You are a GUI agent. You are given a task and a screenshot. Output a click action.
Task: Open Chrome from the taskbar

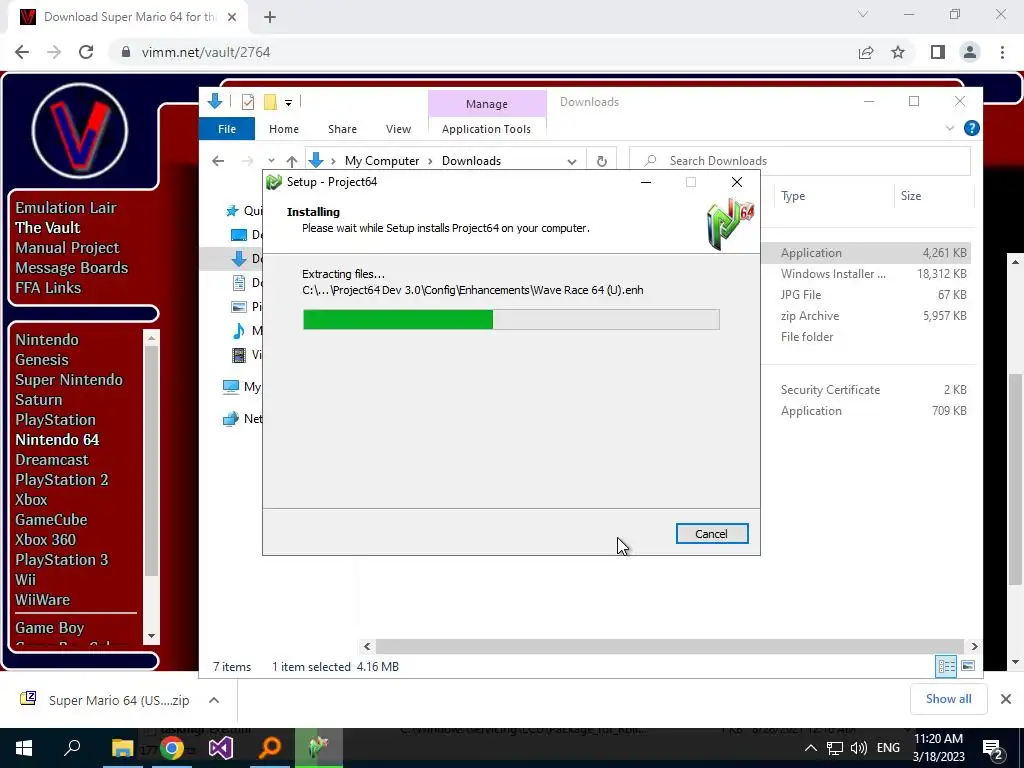[x=172, y=748]
